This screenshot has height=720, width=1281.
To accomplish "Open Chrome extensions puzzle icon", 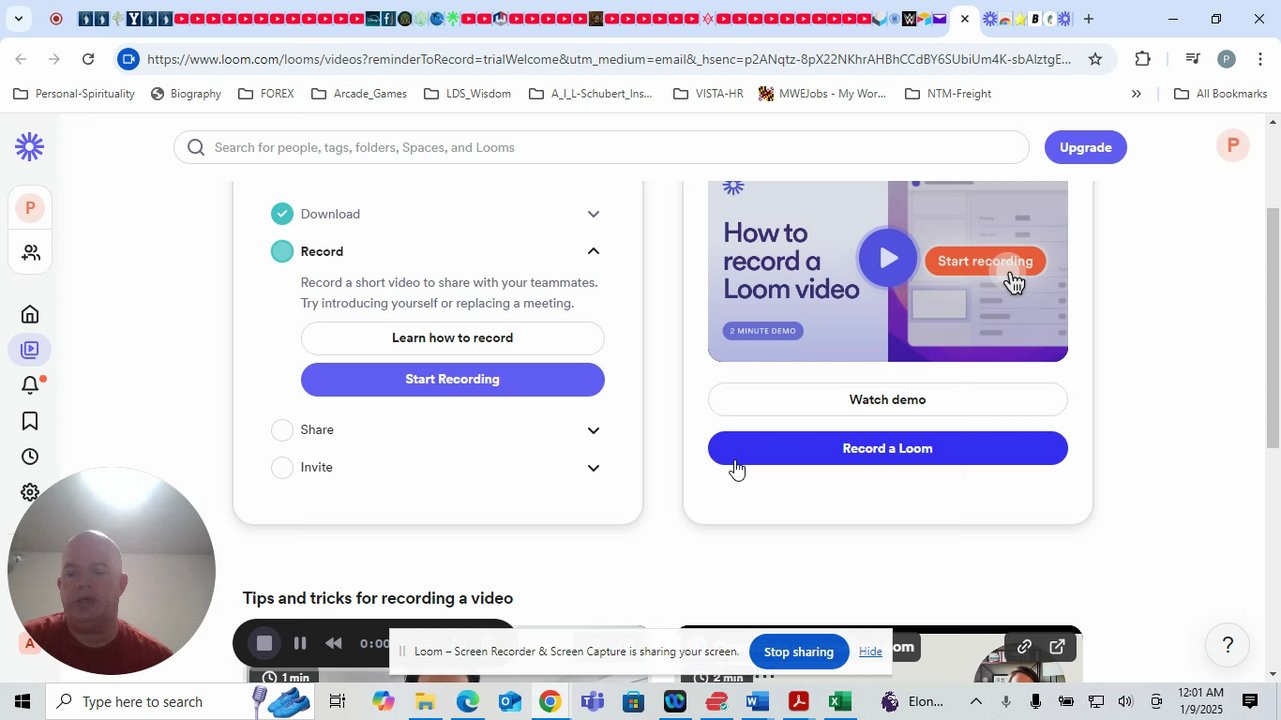I will click(x=1143, y=59).
